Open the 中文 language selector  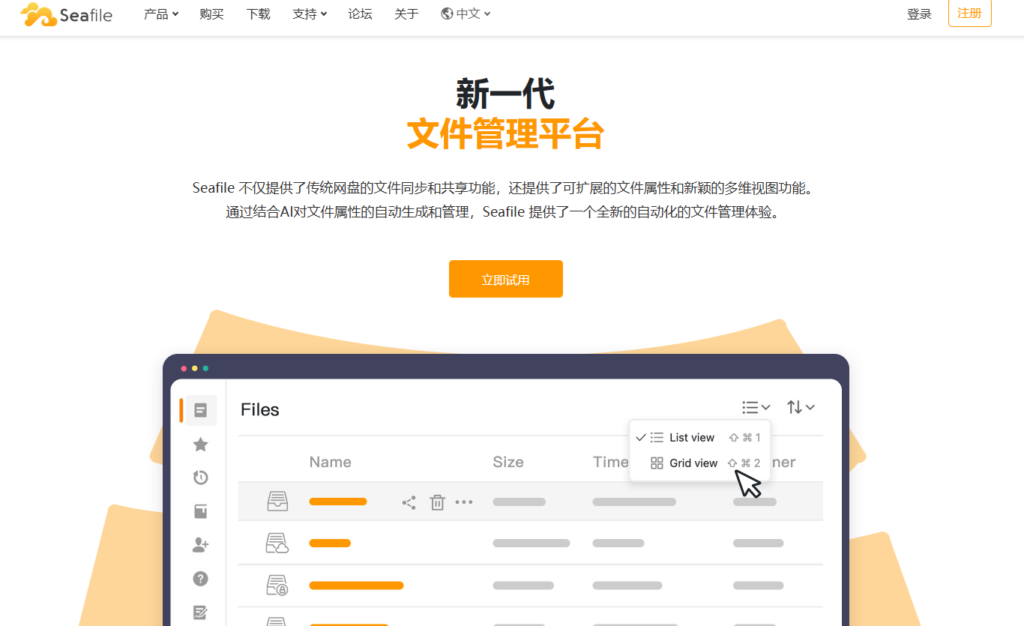coord(466,14)
